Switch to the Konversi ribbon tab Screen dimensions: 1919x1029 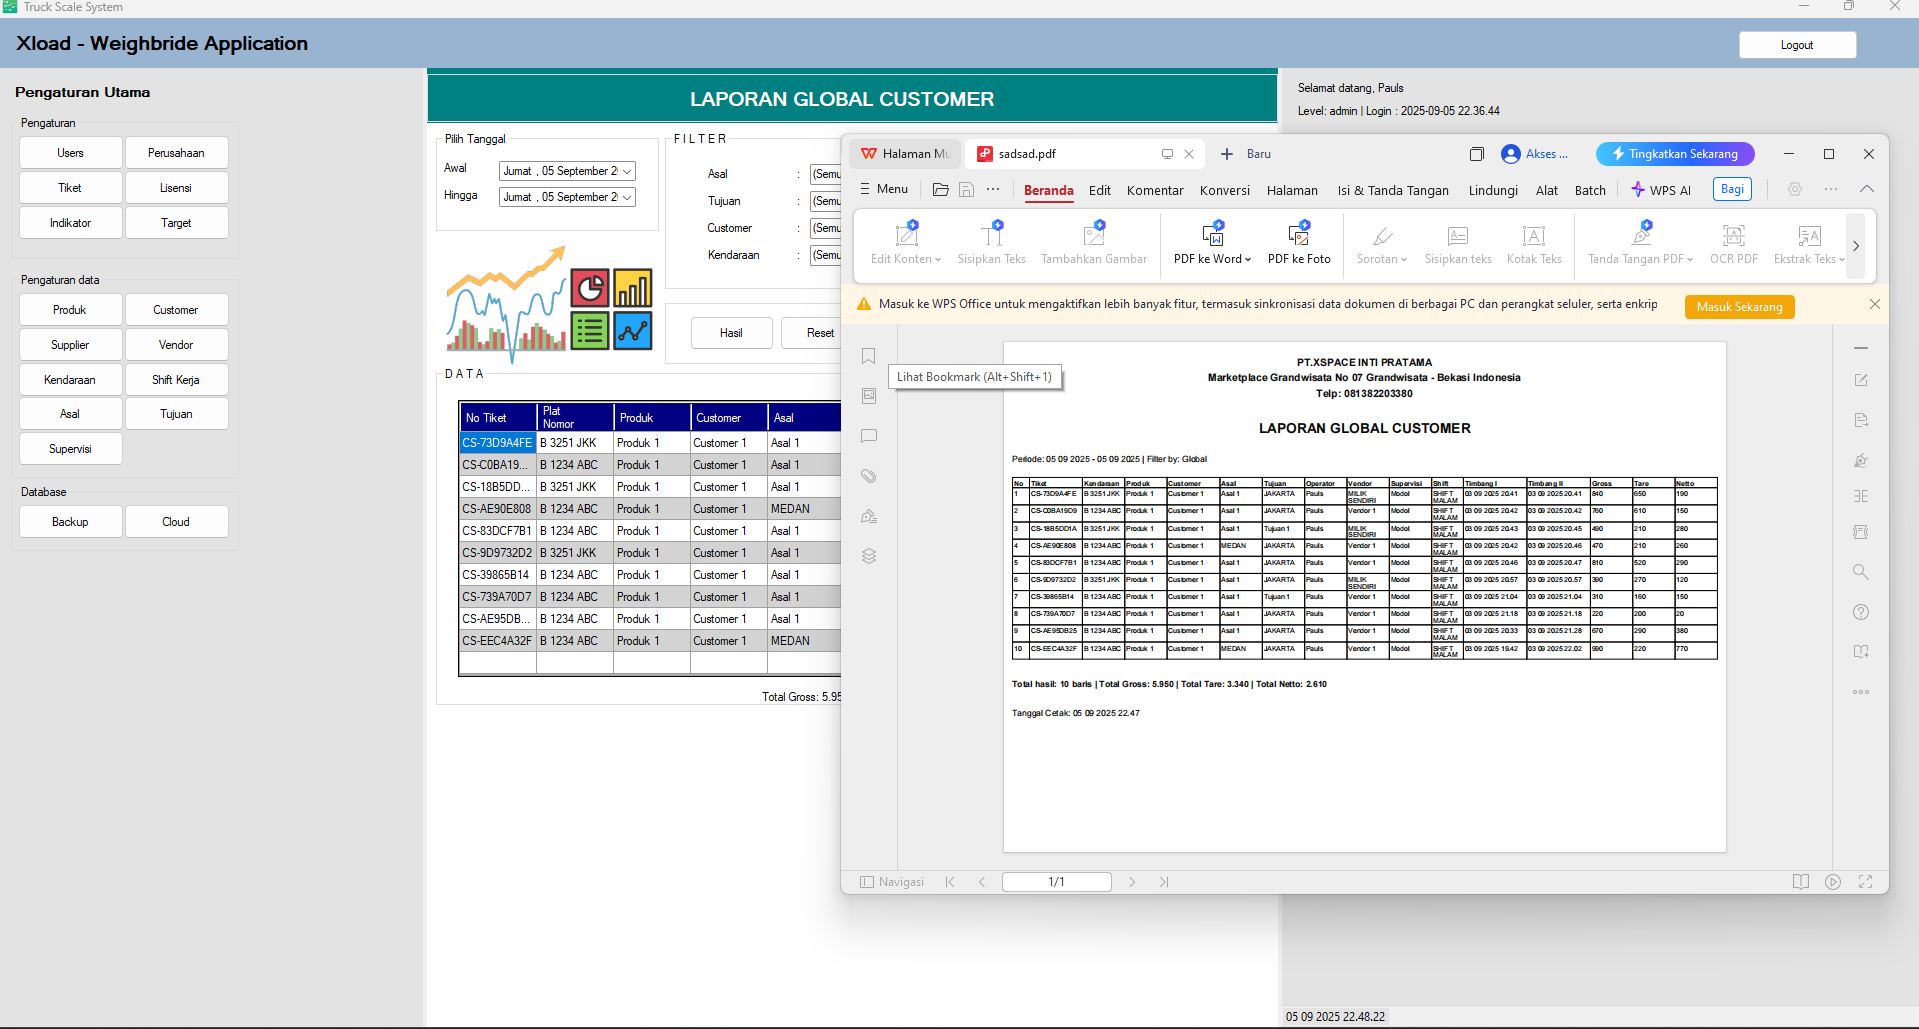[1224, 190]
